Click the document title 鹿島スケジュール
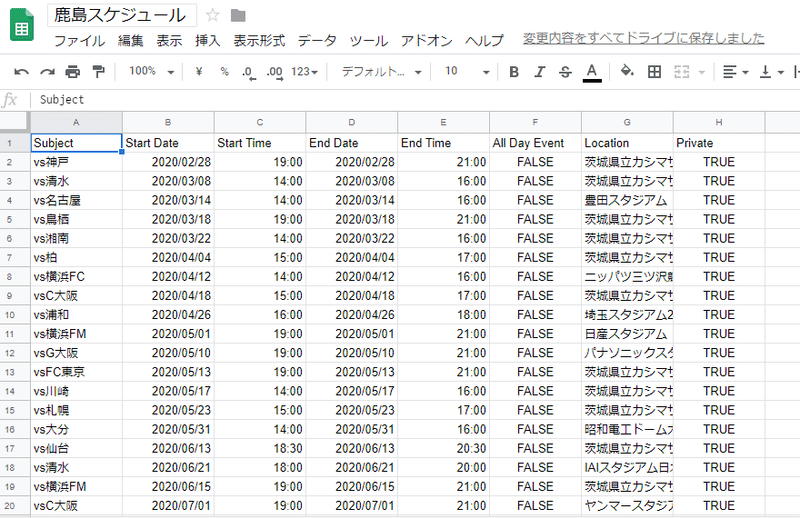The width and height of the screenshot is (800, 518). coord(121,15)
